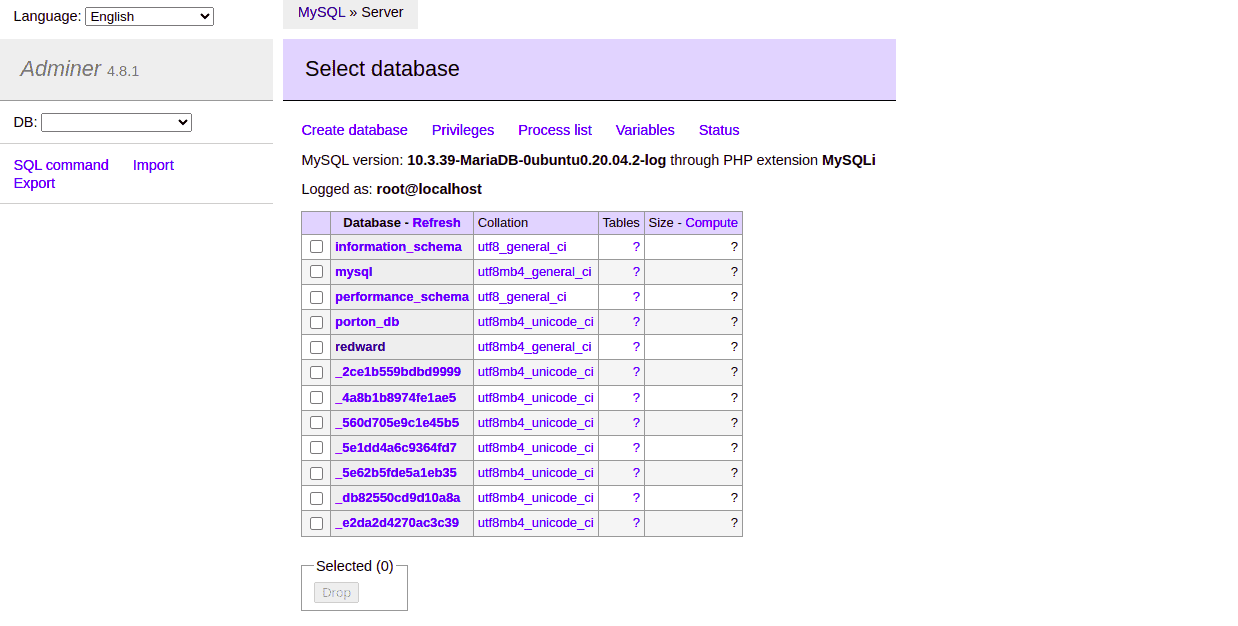Check the redward database checkbox
The width and height of the screenshot is (1238, 626).
tap(316, 347)
